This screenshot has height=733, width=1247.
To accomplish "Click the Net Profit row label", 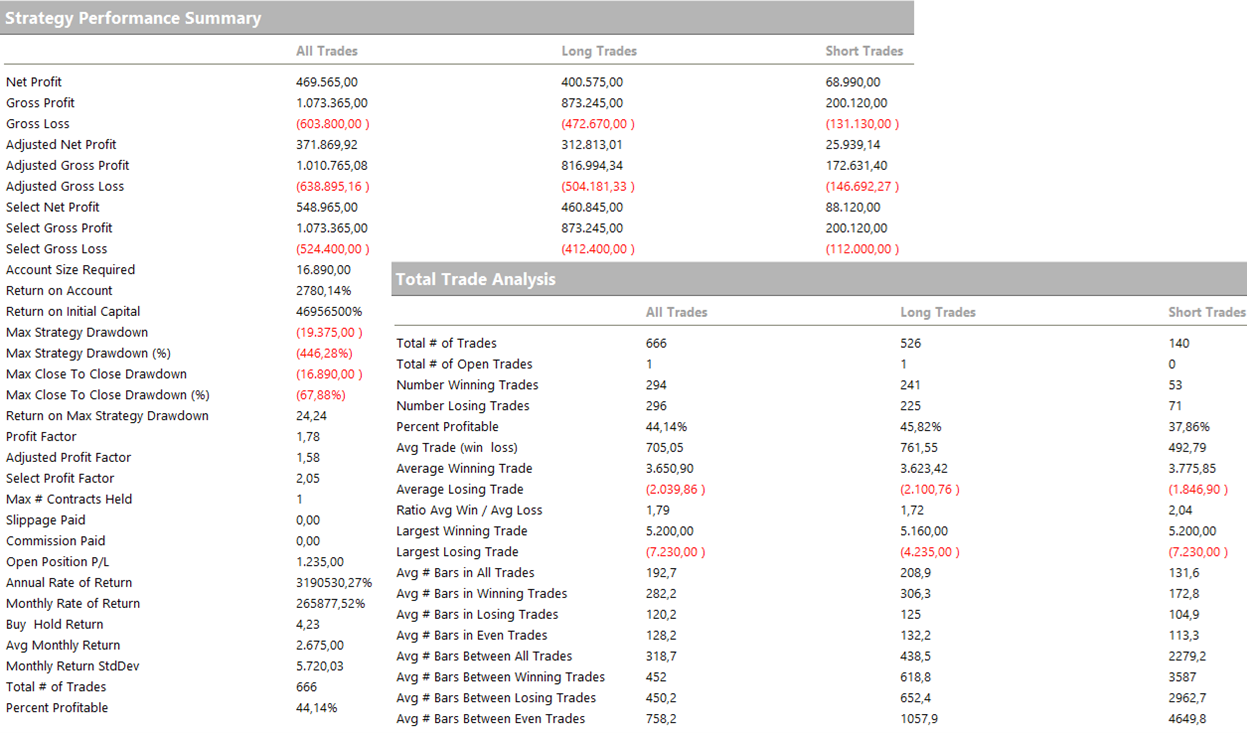I will tap(34, 82).
